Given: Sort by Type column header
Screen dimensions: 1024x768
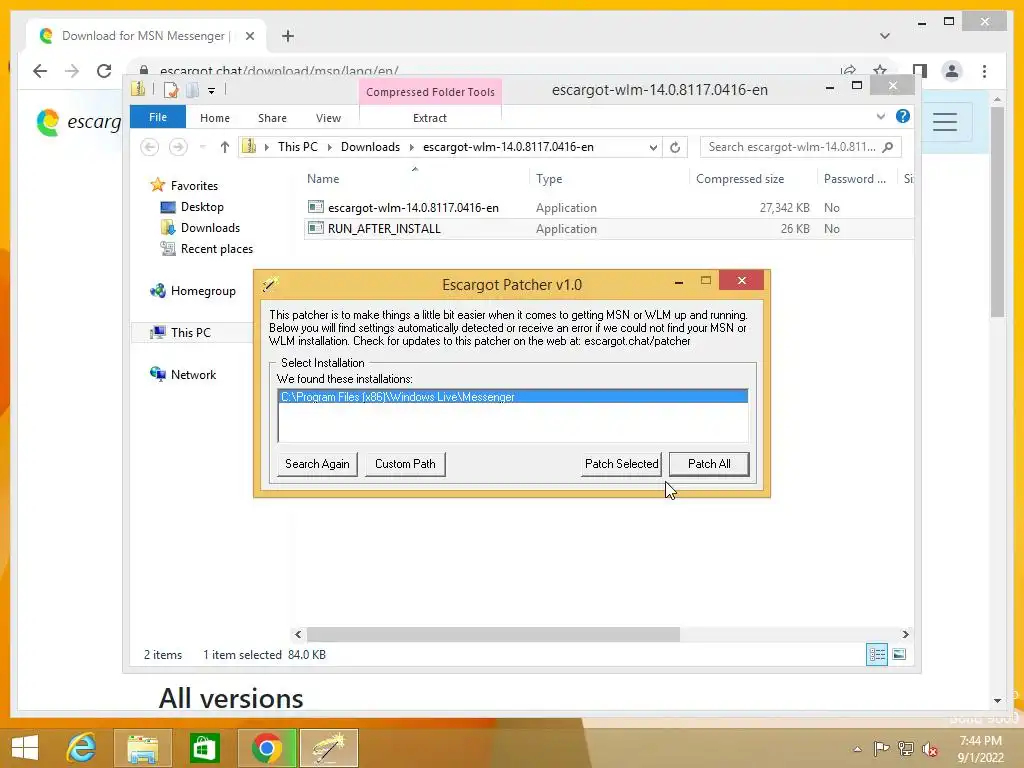Looking at the screenshot, I should click(x=549, y=179).
